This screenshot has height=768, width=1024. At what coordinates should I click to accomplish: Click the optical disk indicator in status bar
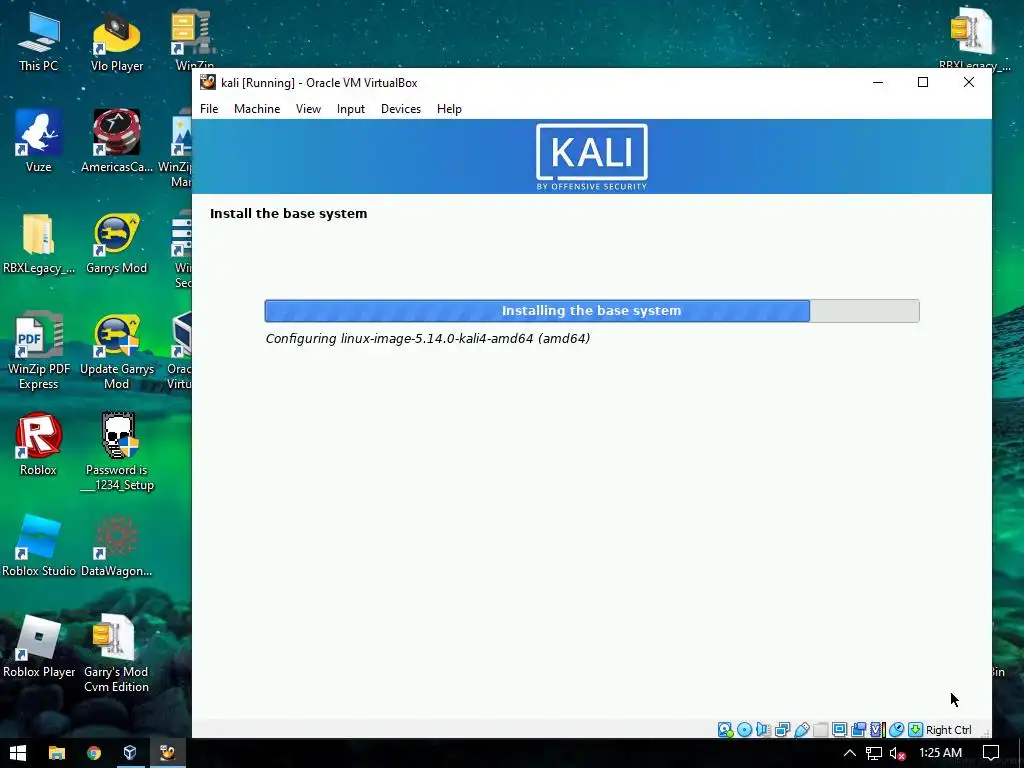[744, 729]
